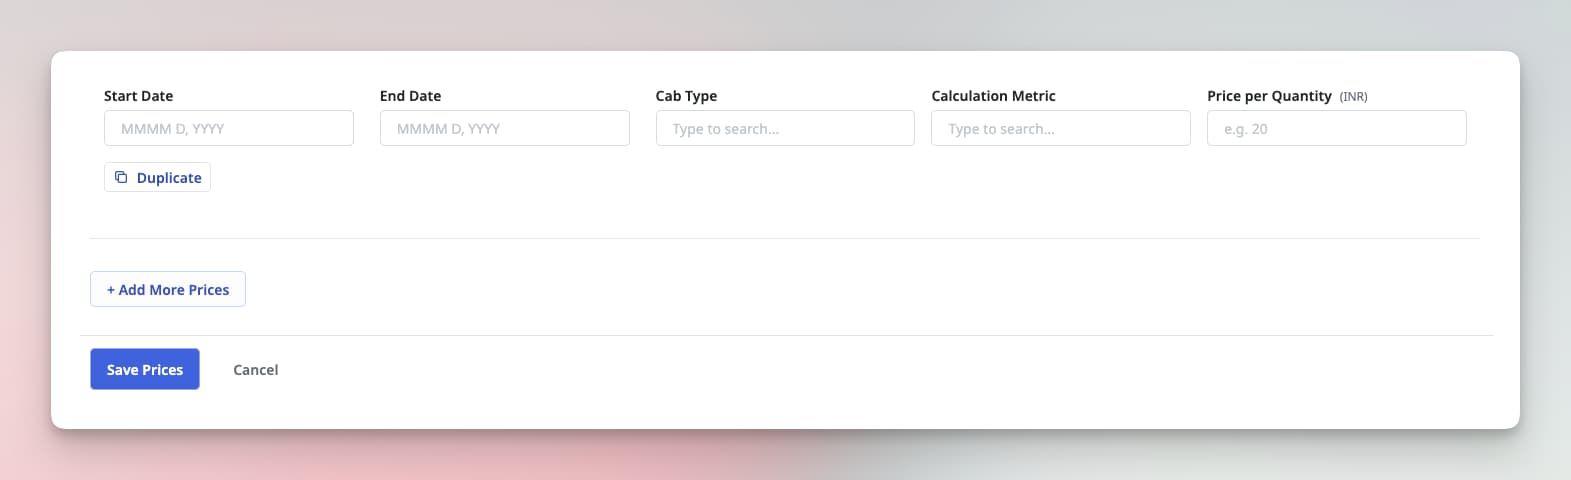Click the plus sign on Add More Prices

click(x=111, y=289)
